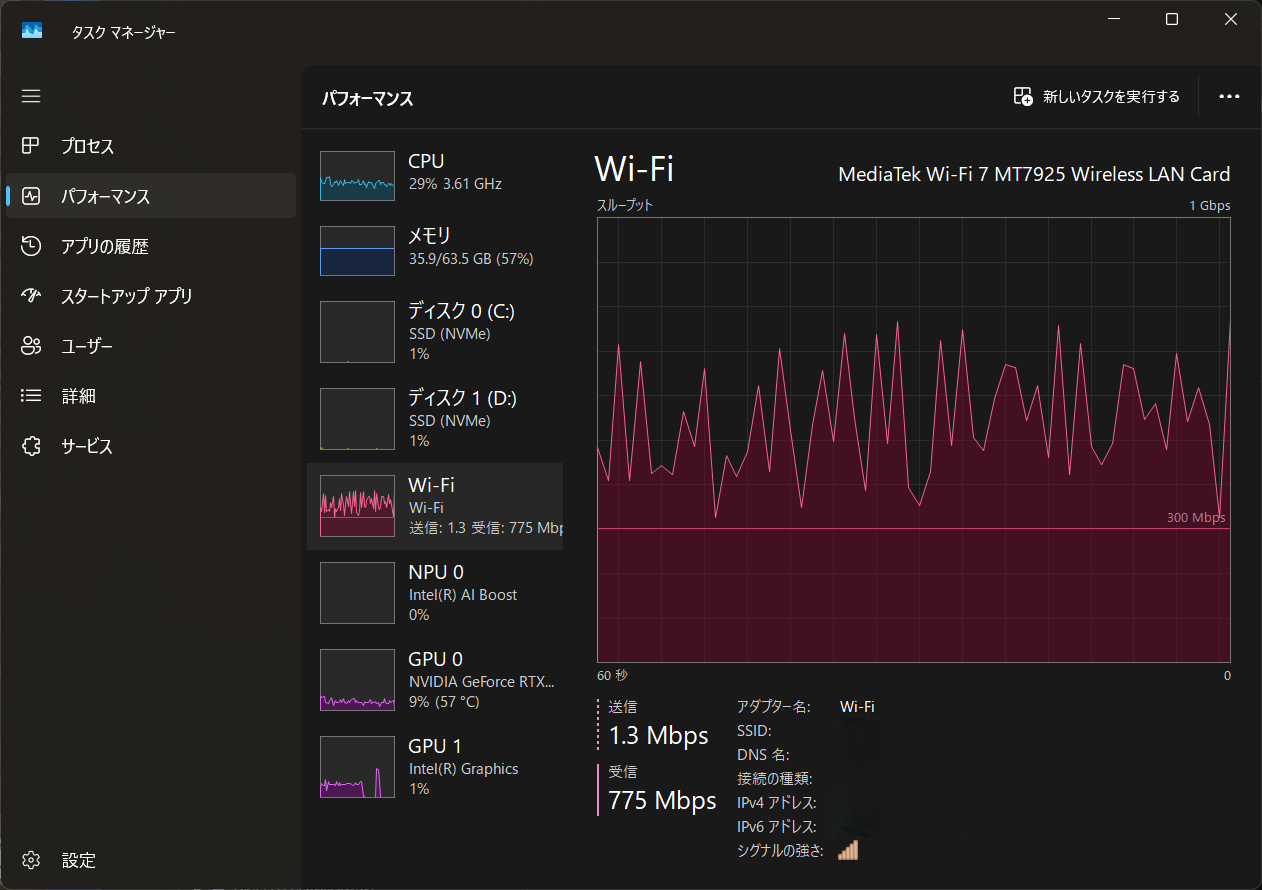This screenshot has width=1262, height=890.
Task: Click the 詳細 list icon
Action: [x=31, y=396]
